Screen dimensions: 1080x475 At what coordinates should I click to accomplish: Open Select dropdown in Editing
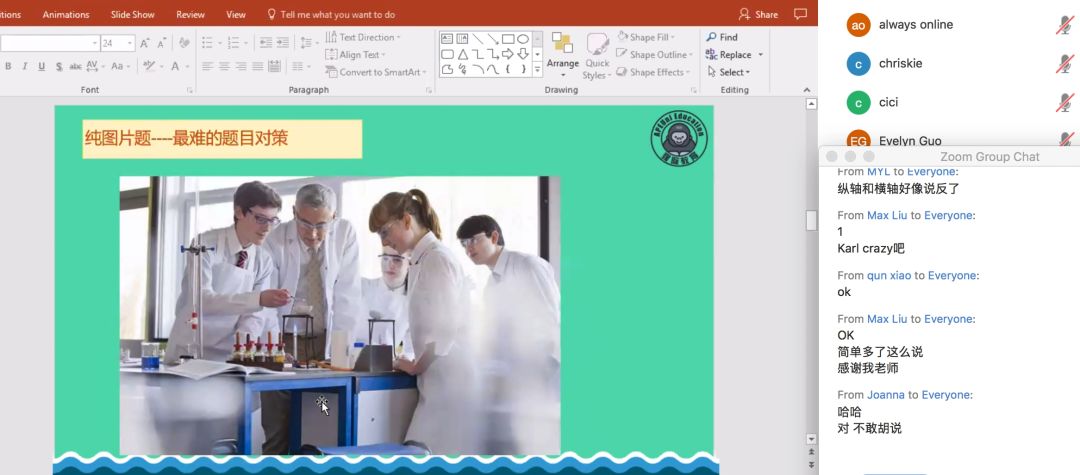pos(729,72)
